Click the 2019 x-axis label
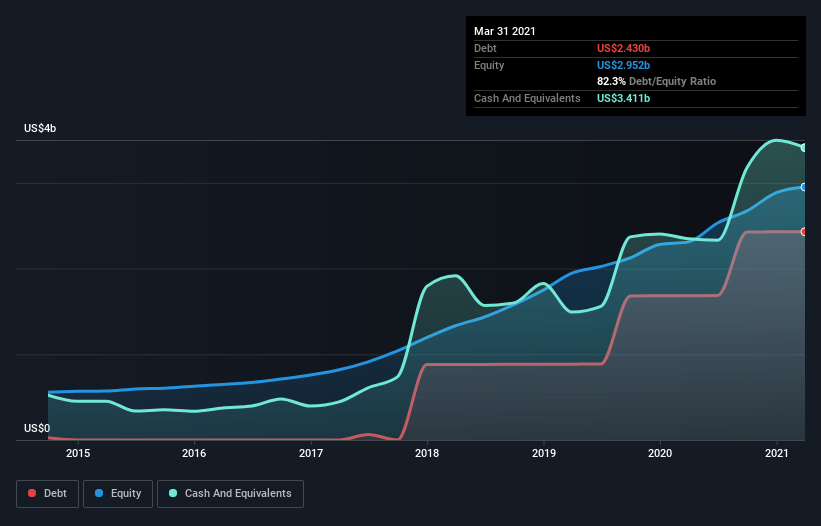This screenshot has width=821, height=526. [x=544, y=453]
